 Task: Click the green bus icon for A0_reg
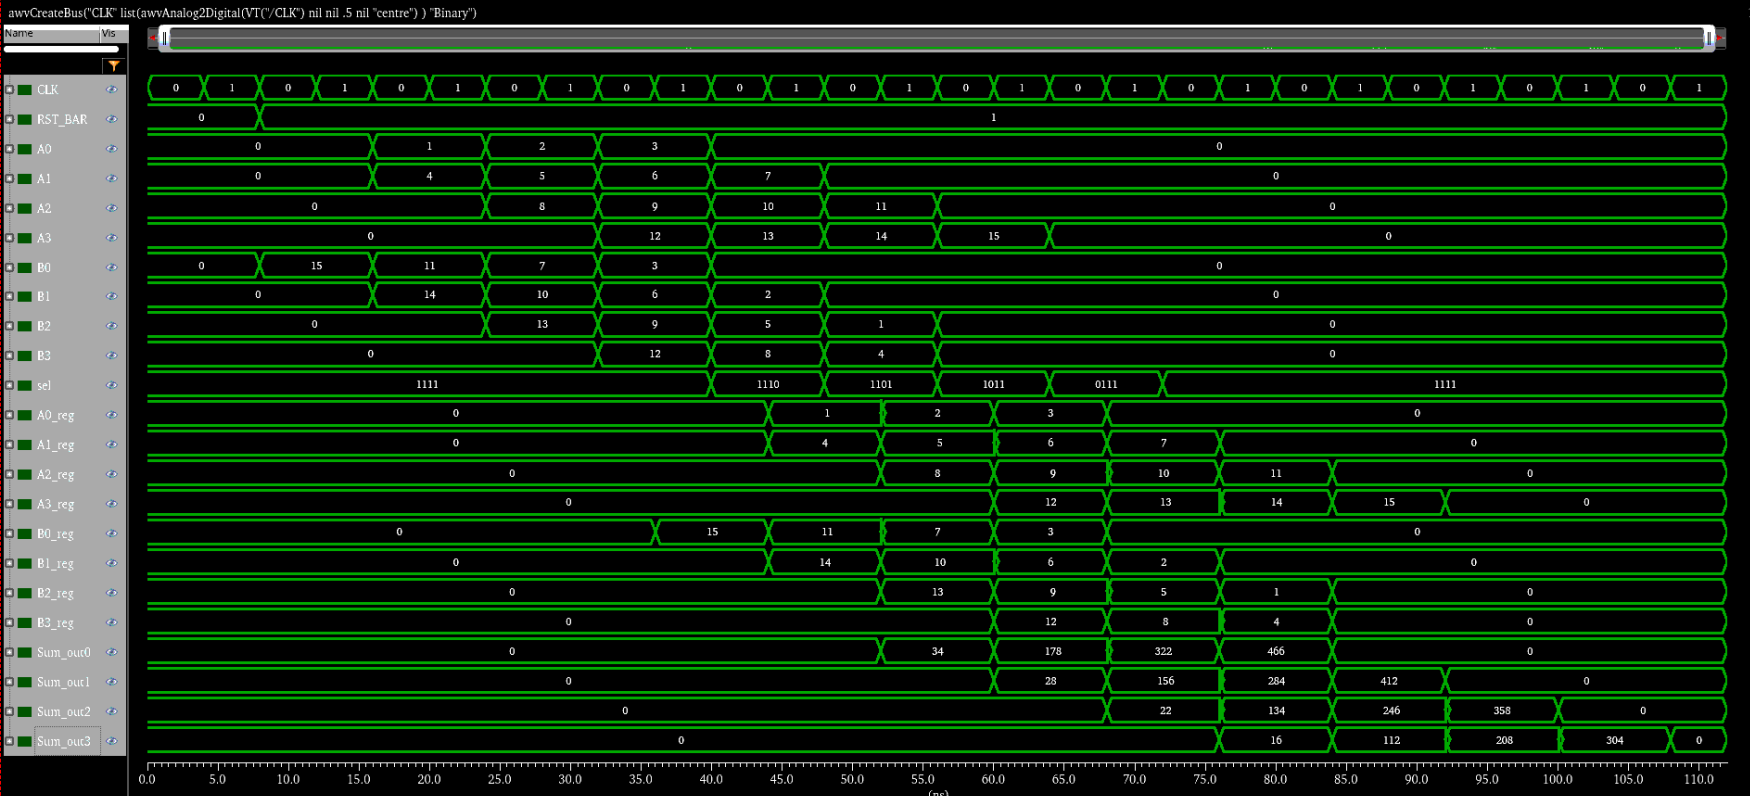coord(25,415)
